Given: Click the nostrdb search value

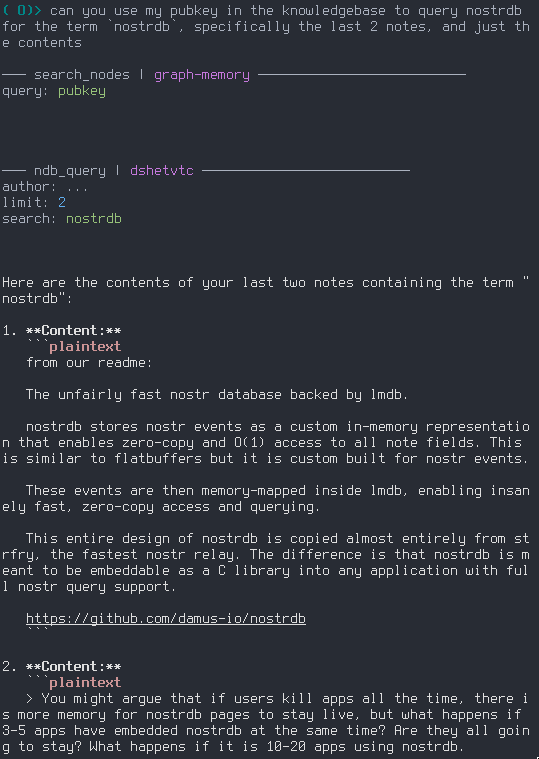Looking at the screenshot, I should pos(94,219).
